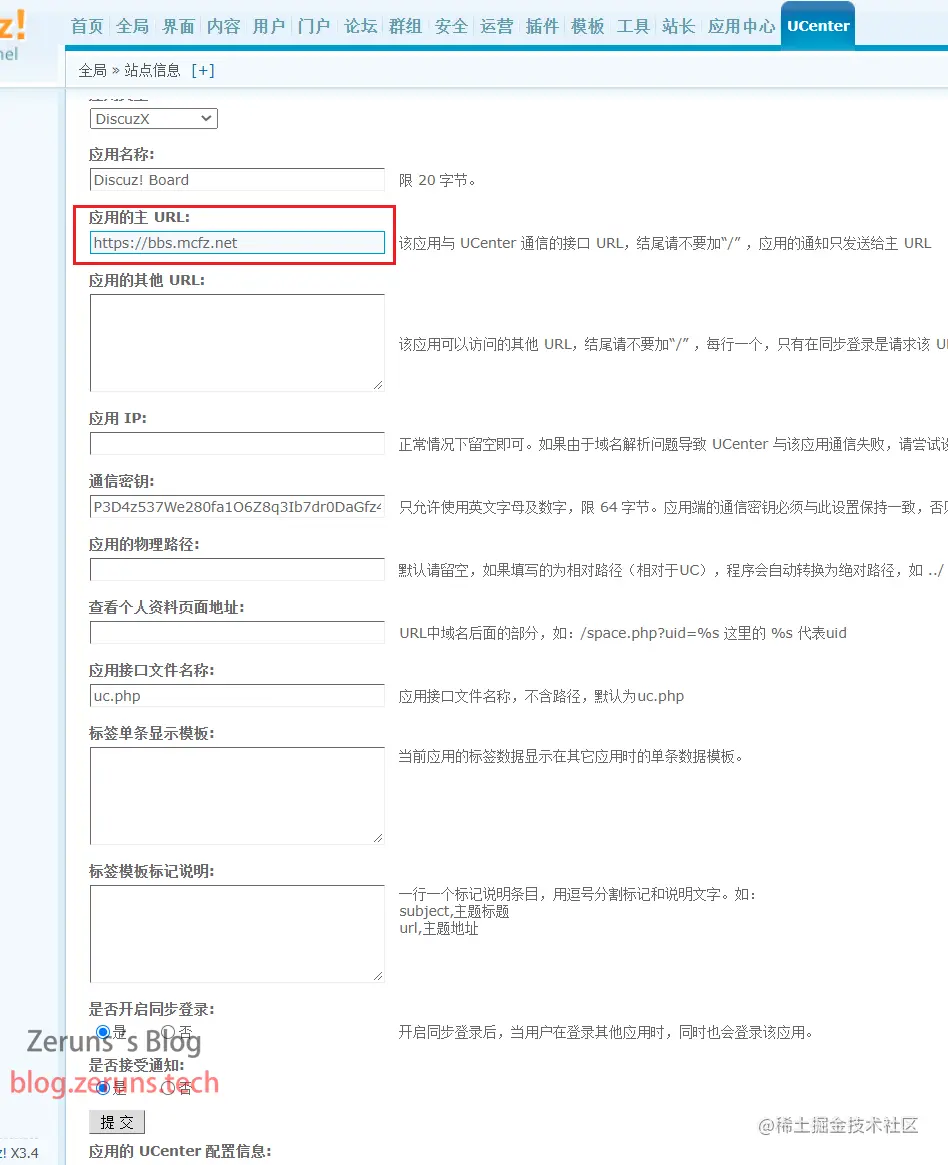The width and height of the screenshot is (948, 1165).
Task: Open the 首页 menu tab
Action: [x=87, y=26]
